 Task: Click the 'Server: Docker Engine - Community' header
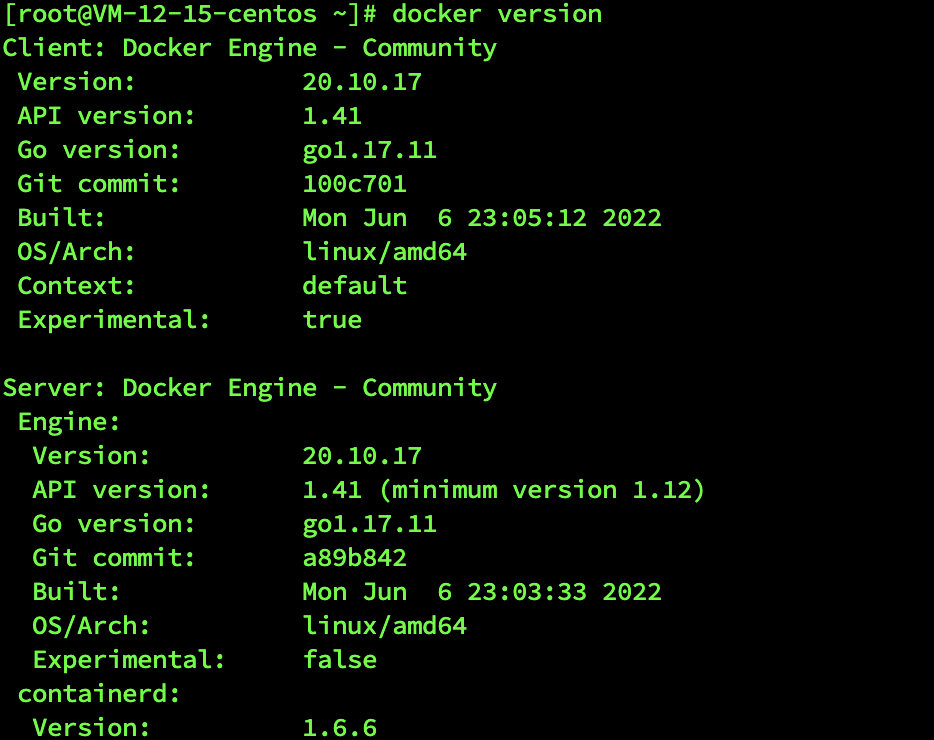click(x=250, y=388)
